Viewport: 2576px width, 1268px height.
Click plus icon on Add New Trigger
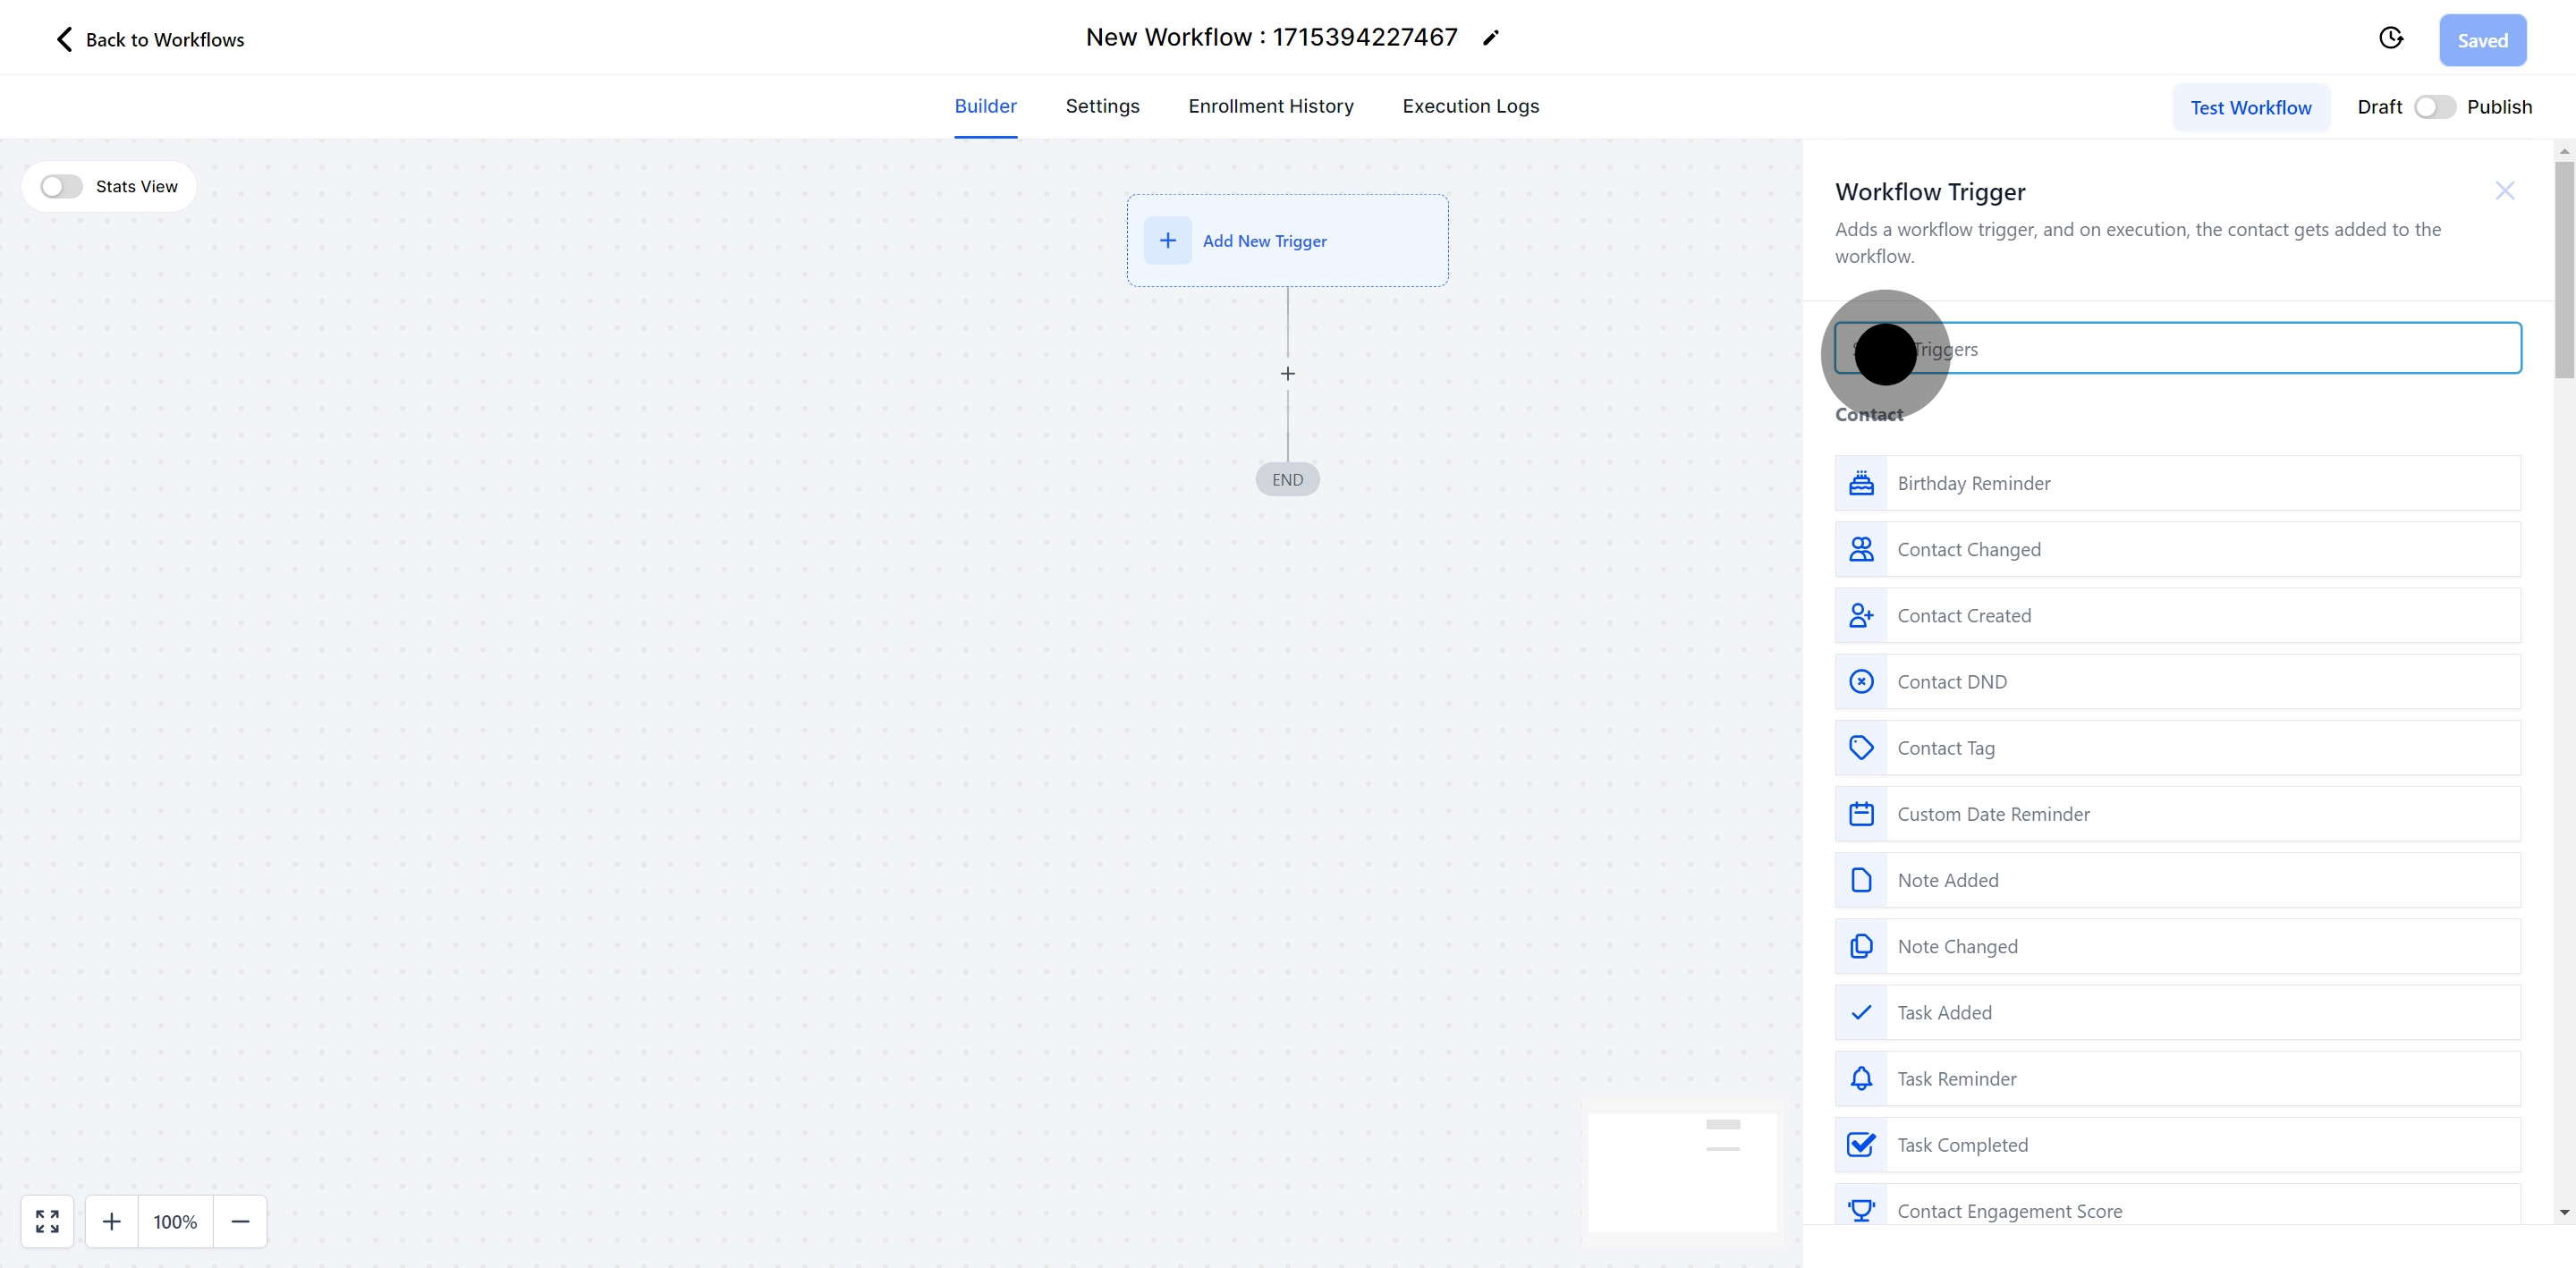pyautogui.click(x=1167, y=241)
